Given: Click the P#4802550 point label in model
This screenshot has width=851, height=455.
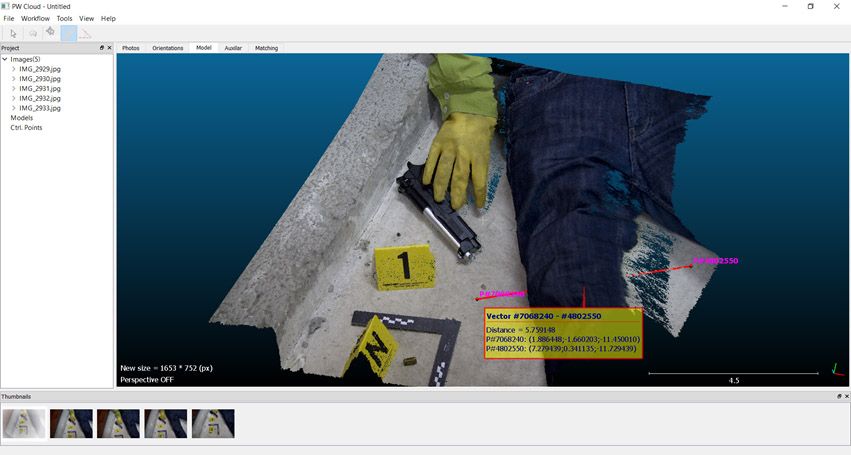Looking at the screenshot, I should [716, 261].
